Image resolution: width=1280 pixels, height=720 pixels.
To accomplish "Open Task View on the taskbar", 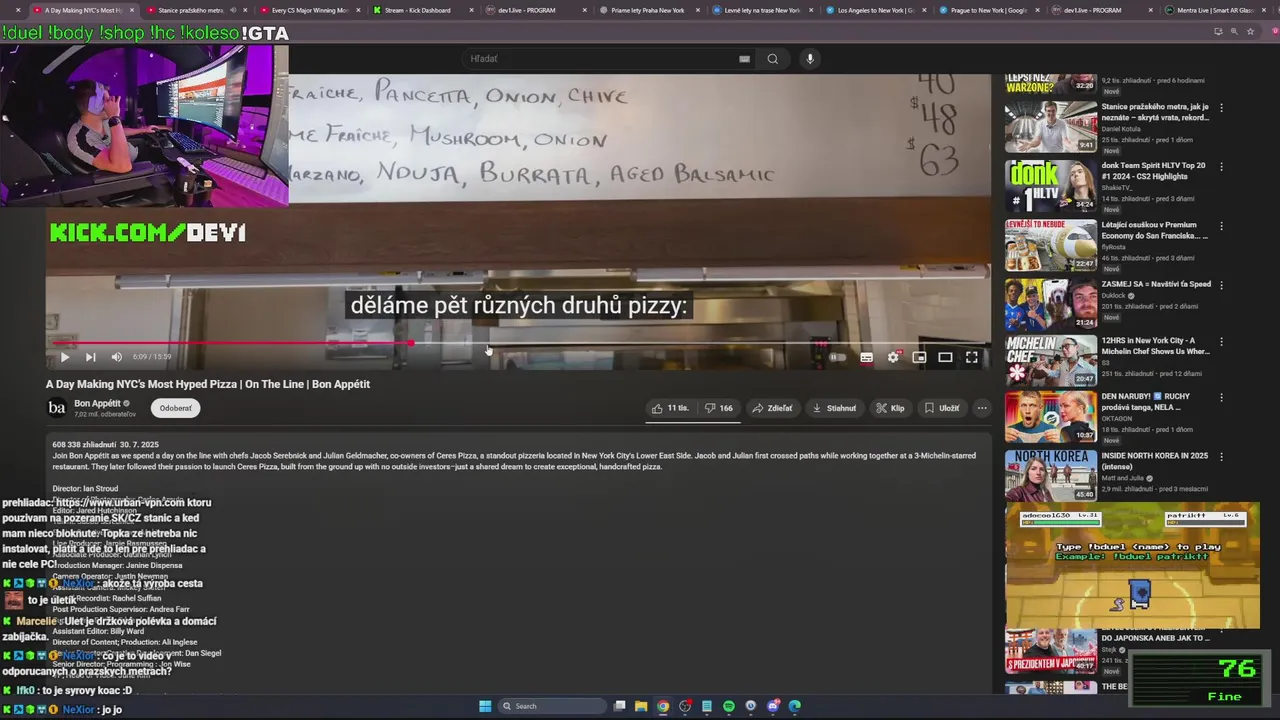I will [x=620, y=706].
